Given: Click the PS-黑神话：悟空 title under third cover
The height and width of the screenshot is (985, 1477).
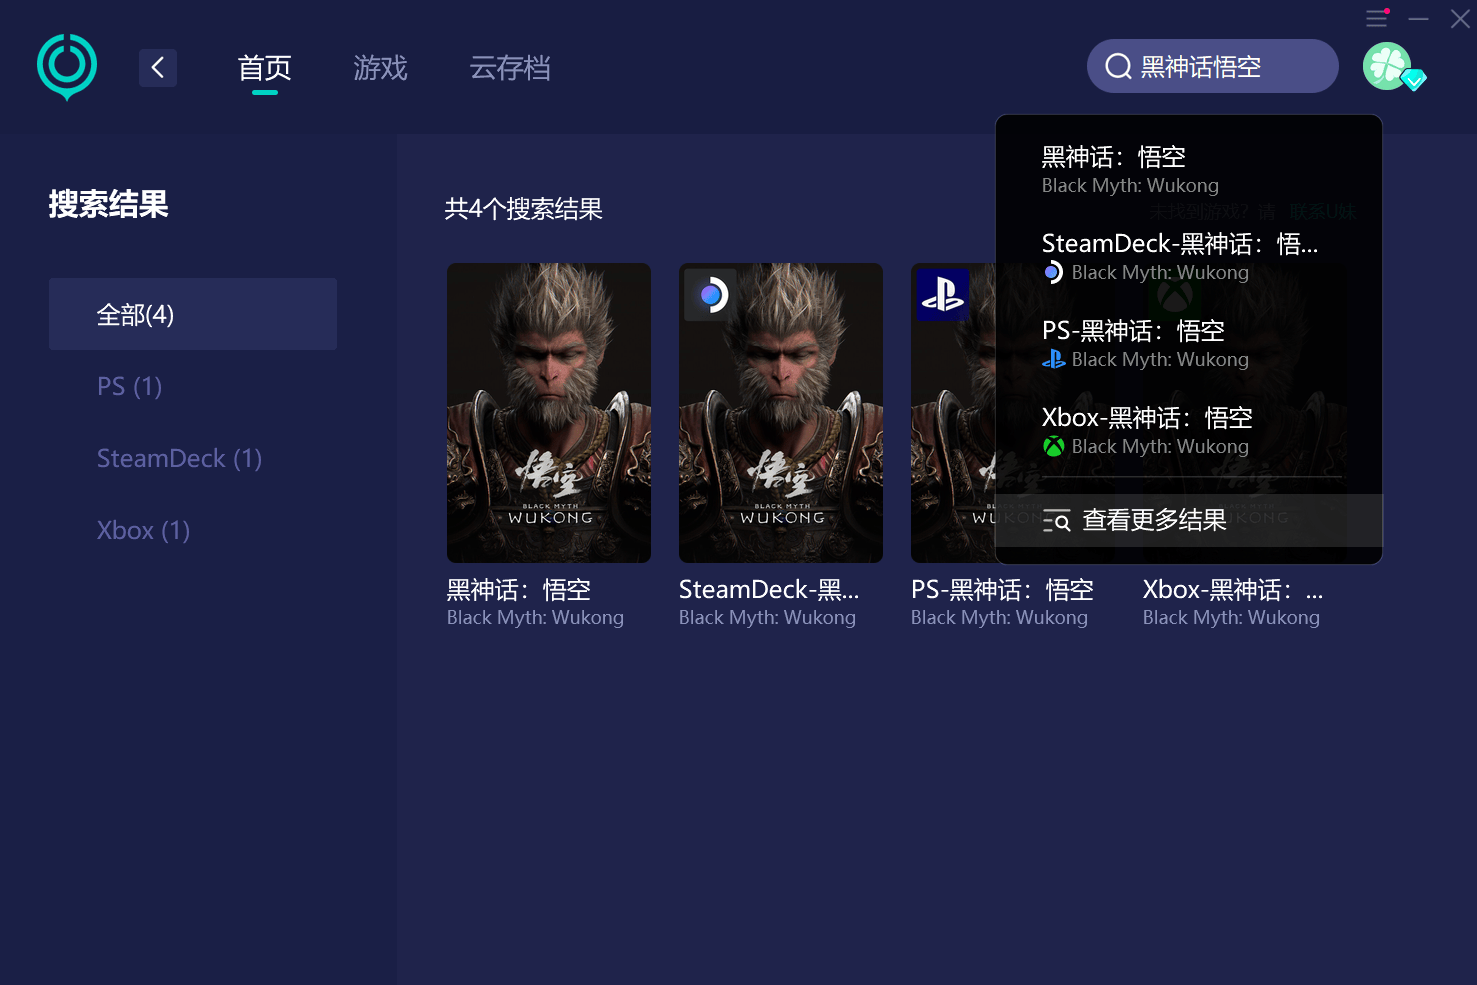Looking at the screenshot, I should coord(1003,590).
